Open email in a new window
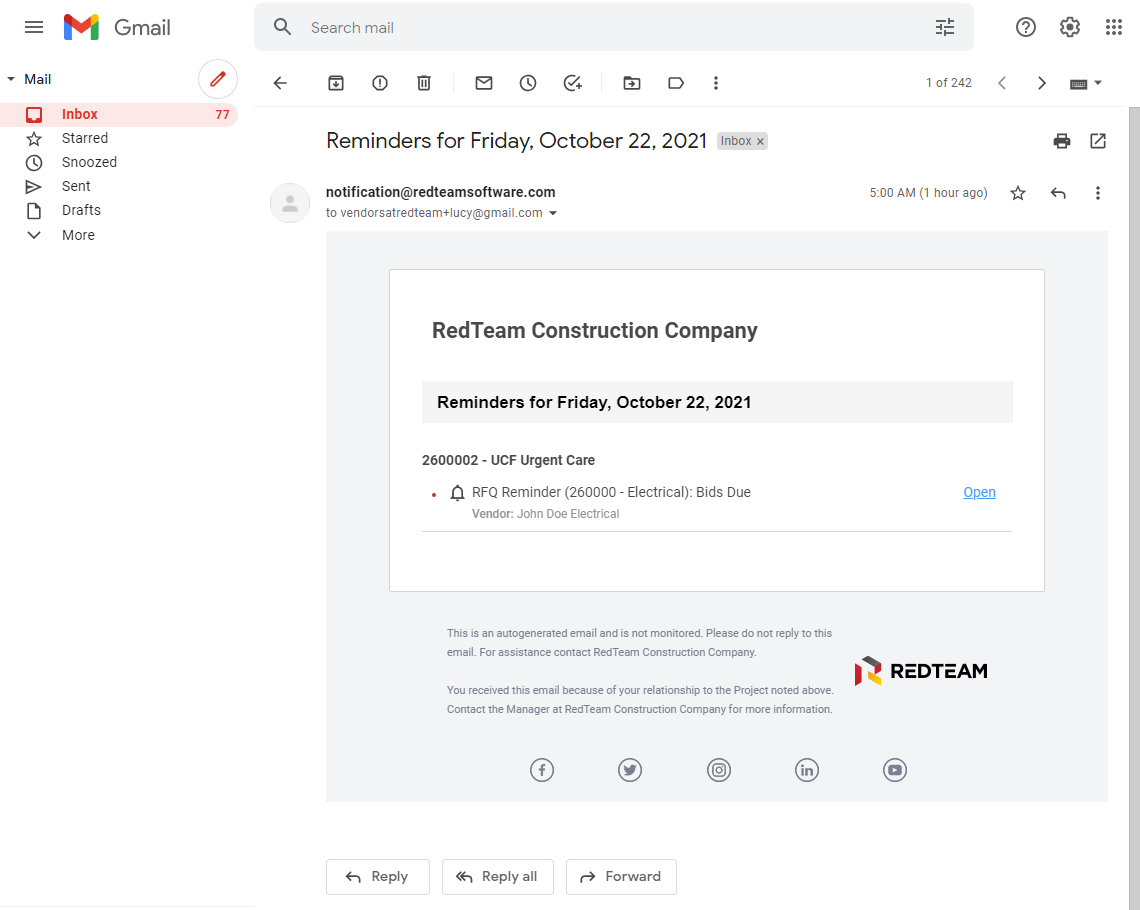This screenshot has width=1140, height=910. 1098,141
